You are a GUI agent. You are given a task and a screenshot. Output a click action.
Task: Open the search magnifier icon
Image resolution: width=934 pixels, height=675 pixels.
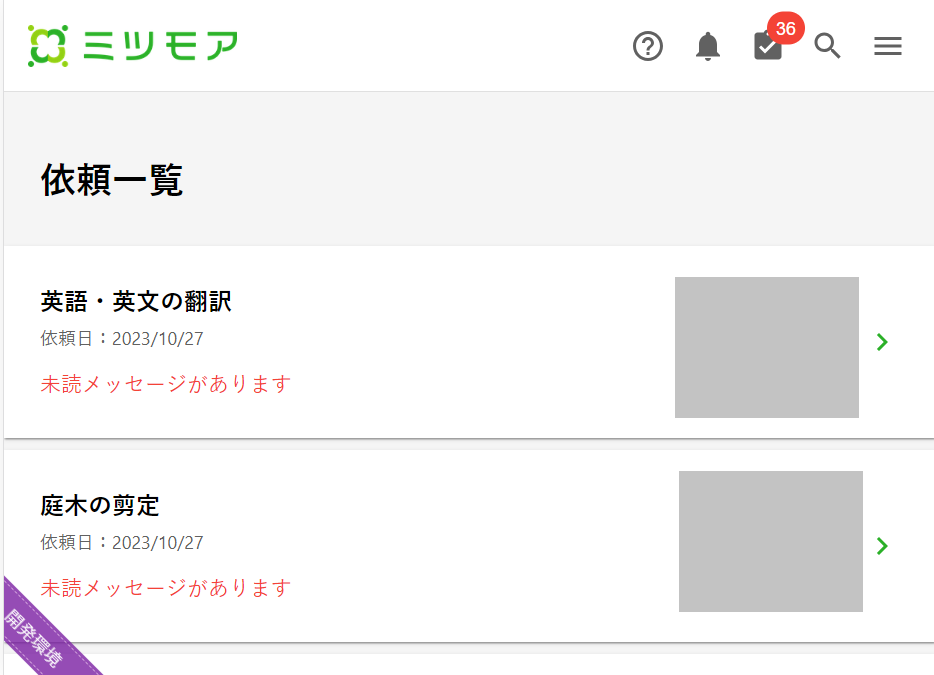[827, 46]
